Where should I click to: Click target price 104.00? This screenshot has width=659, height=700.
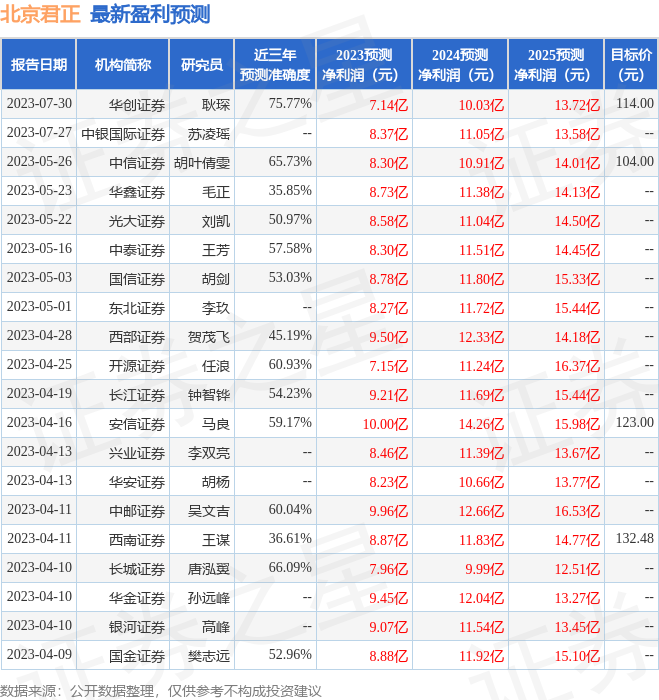pyautogui.click(x=634, y=162)
